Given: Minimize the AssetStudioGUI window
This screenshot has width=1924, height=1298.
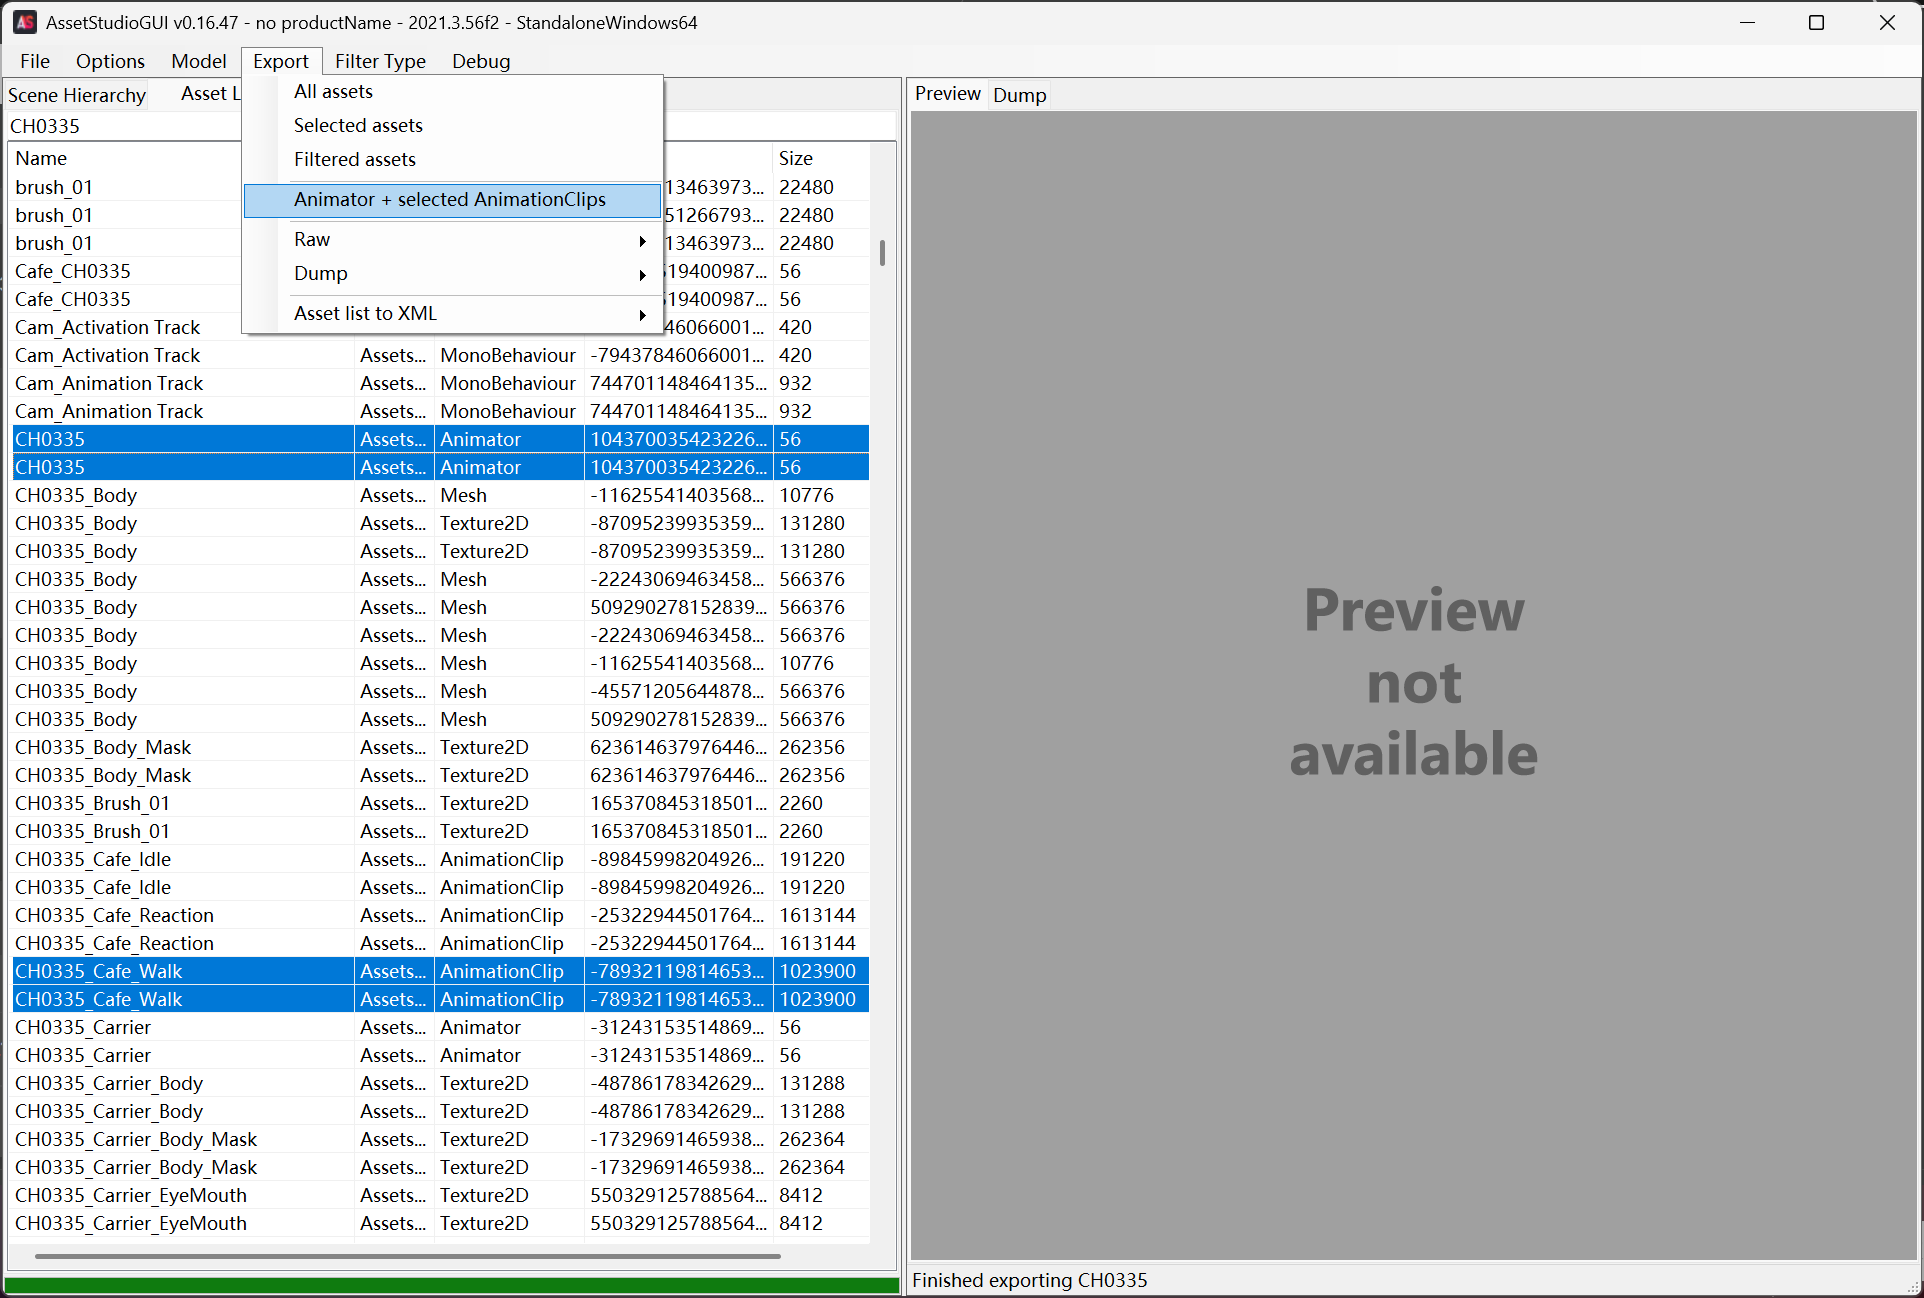Looking at the screenshot, I should pyautogui.click(x=1748, y=22).
